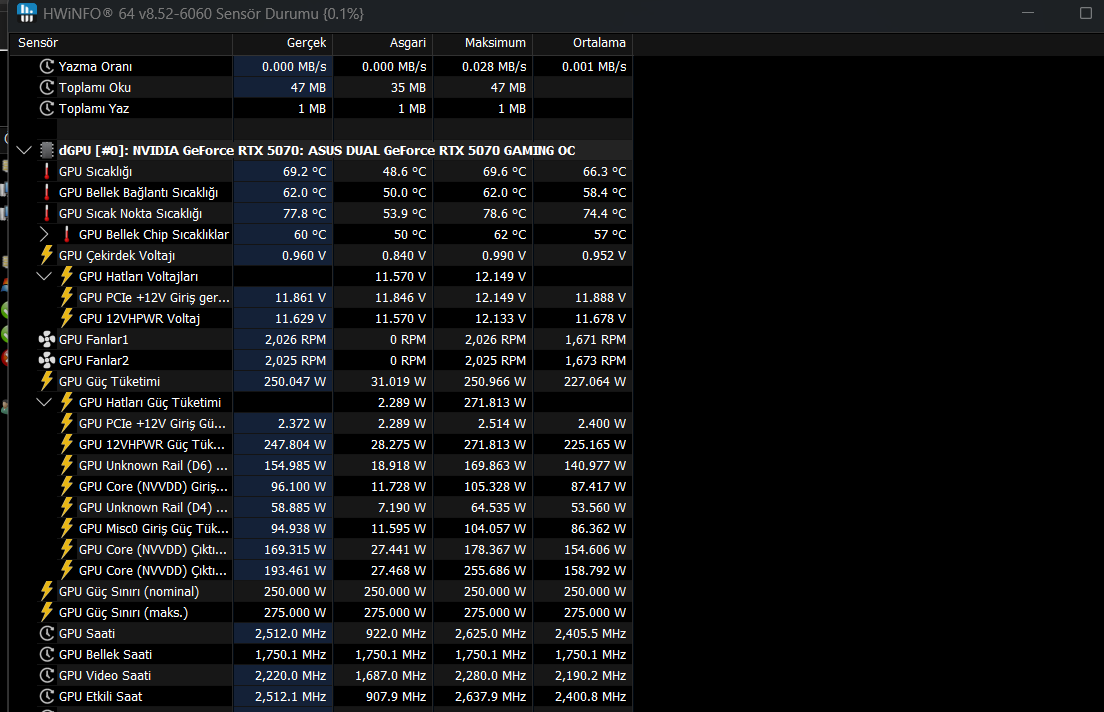This screenshot has height=712, width=1104.
Task: Click the 250.047 W current power value
Action: [295, 381]
